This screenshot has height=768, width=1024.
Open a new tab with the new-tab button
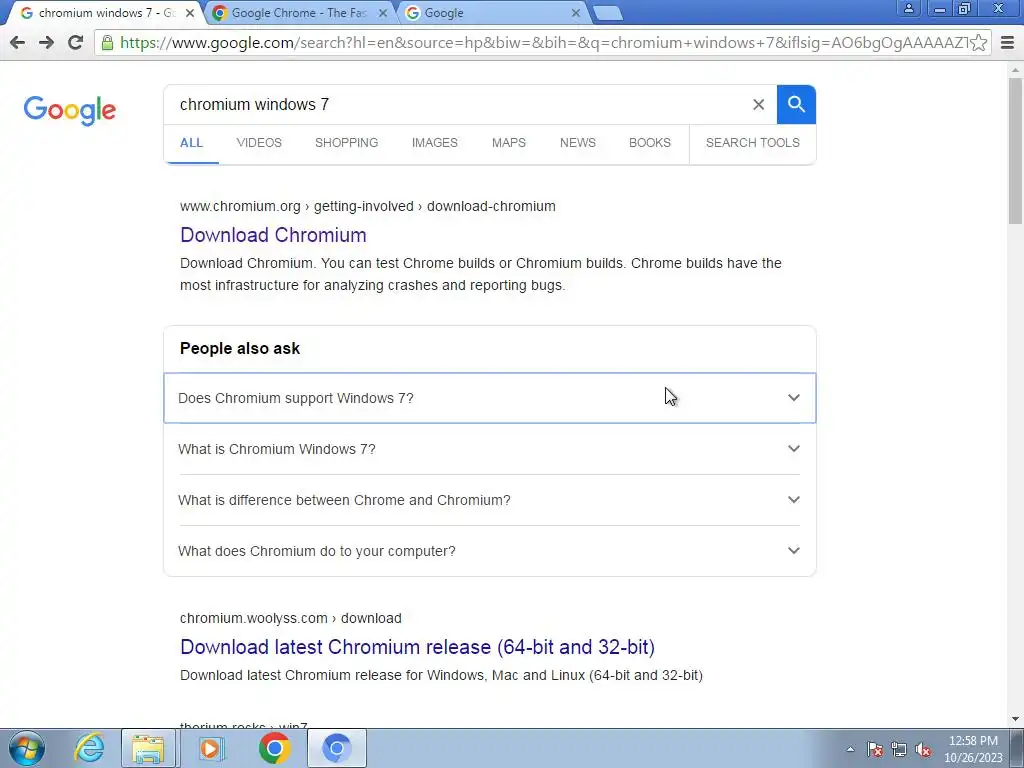pos(607,14)
